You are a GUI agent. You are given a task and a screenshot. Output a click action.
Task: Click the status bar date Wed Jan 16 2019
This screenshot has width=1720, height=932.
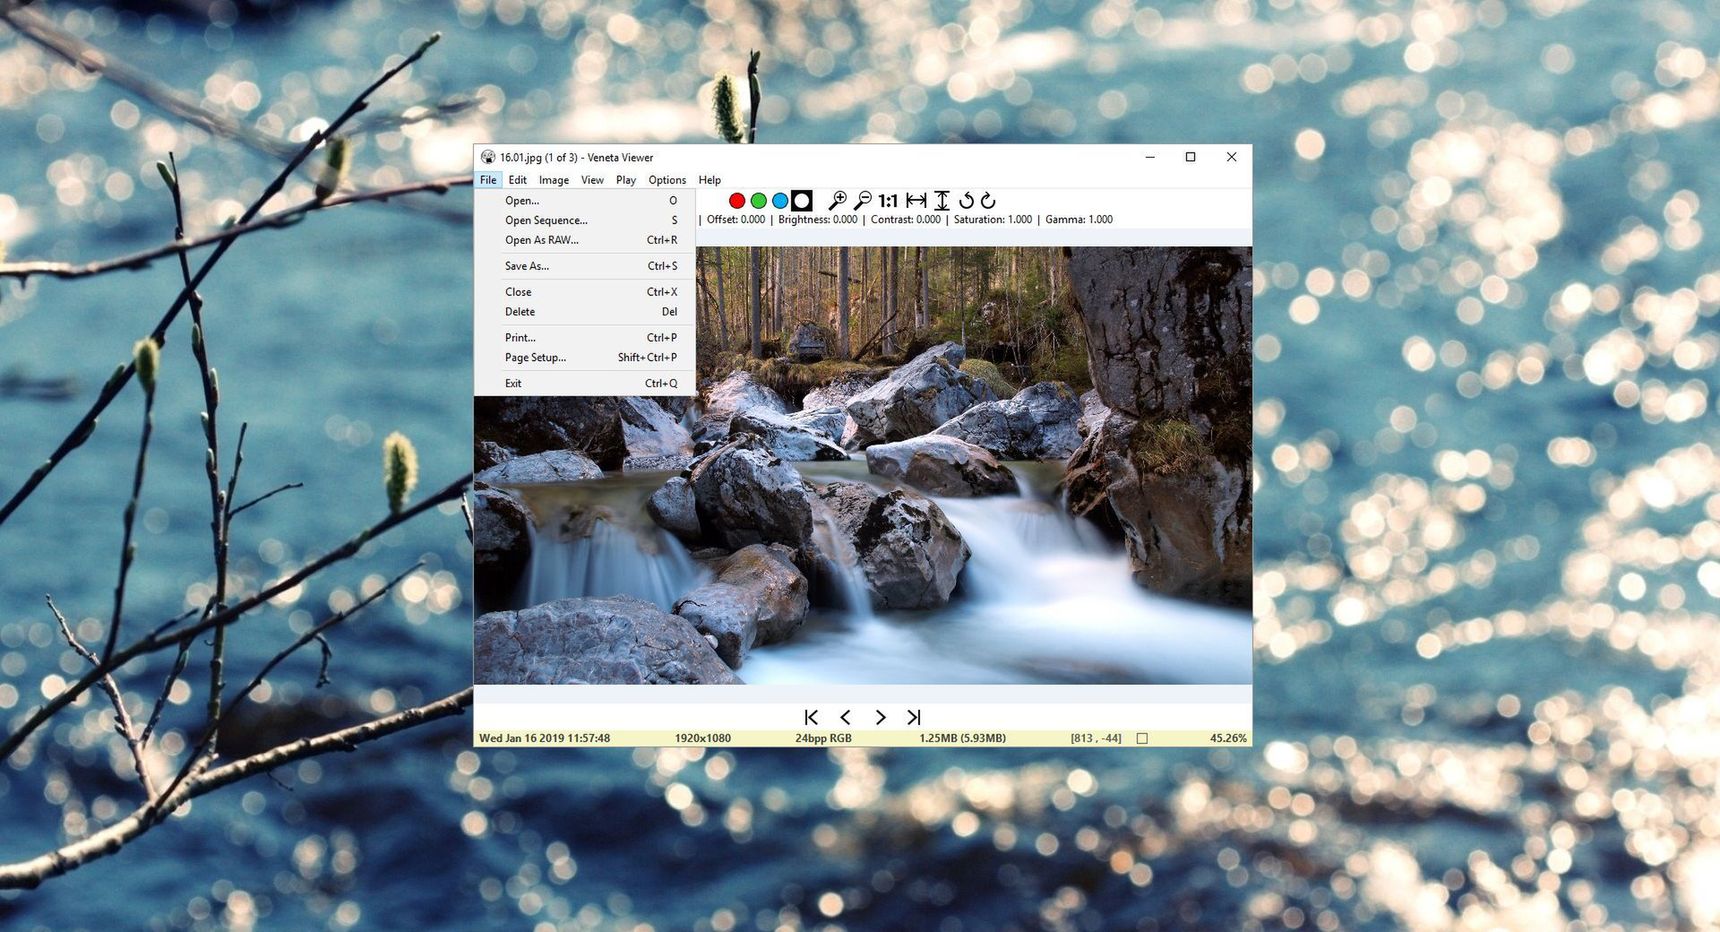[544, 738]
